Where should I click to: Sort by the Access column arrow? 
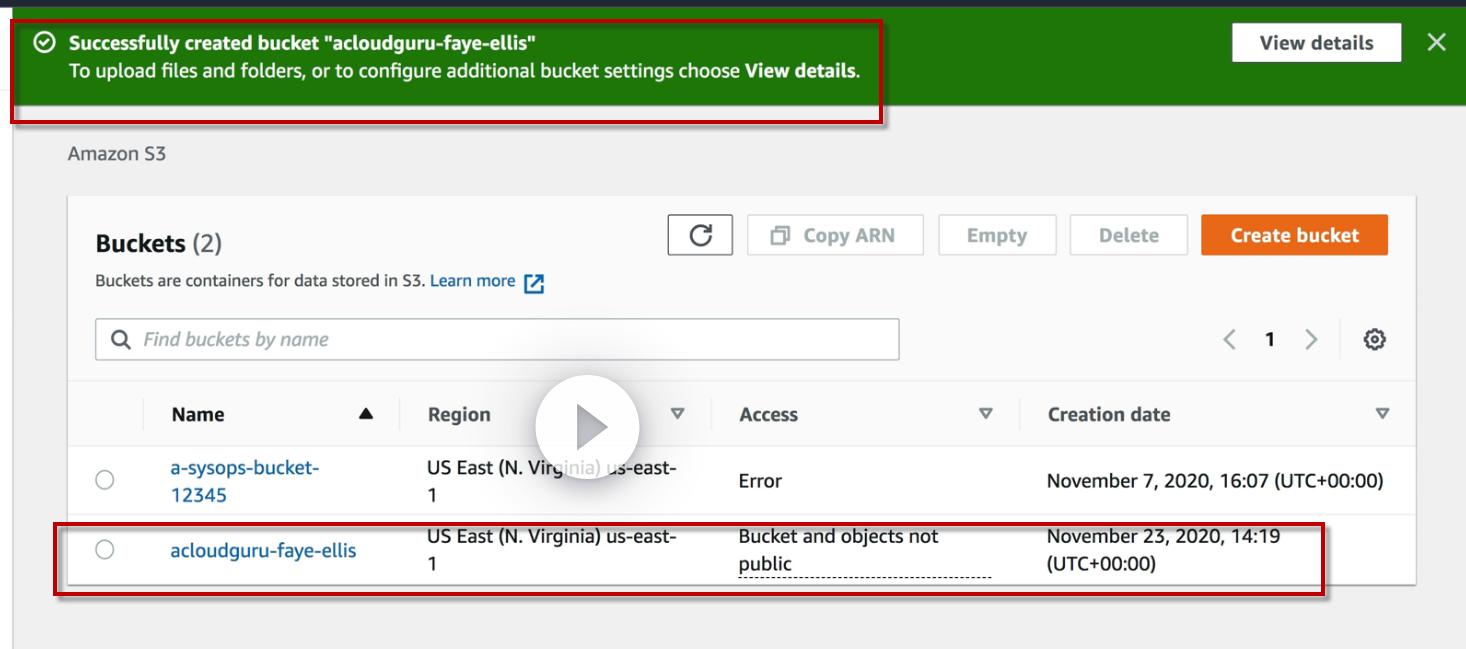click(986, 413)
